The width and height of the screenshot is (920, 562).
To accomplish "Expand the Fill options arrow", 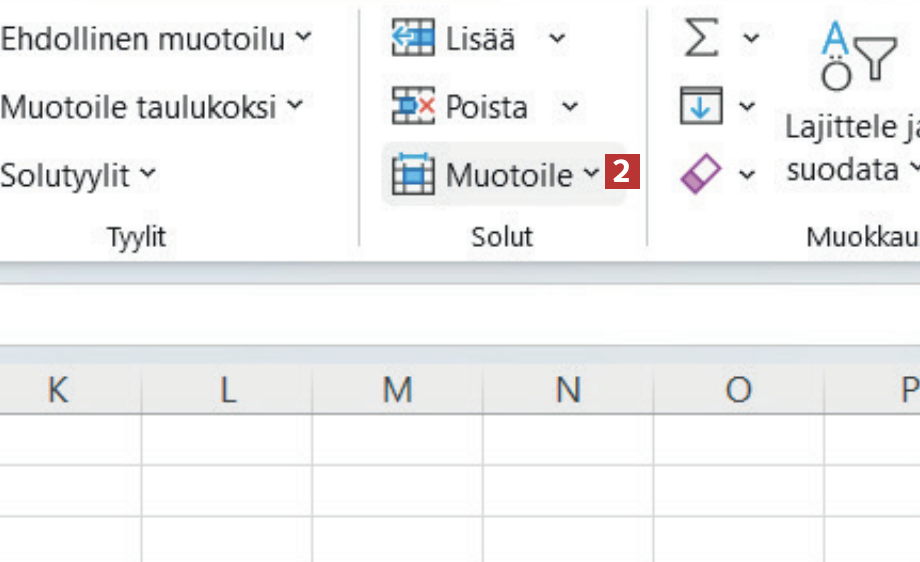I will (747, 106).
